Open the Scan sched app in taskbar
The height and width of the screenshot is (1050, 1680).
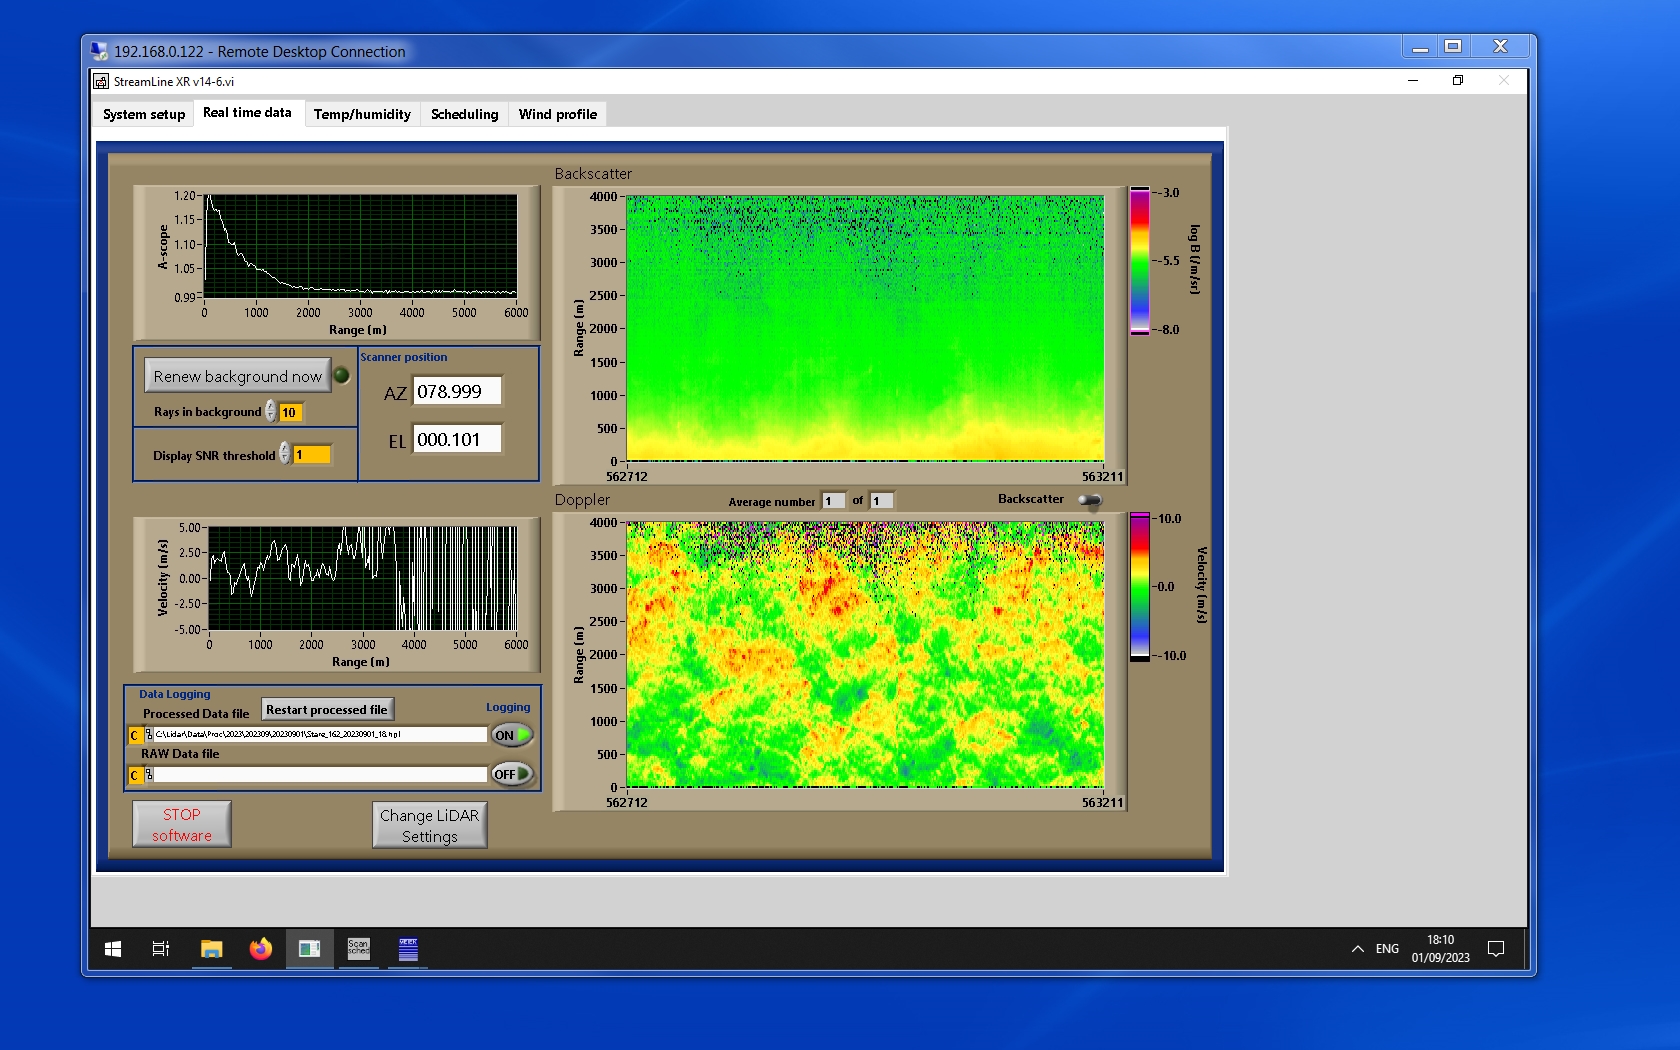click(358, 948)
